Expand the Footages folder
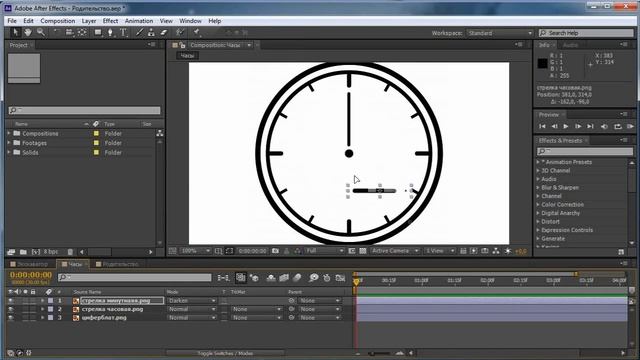The height and width of the screenshot is (360, 640). (x=9, y=143)
